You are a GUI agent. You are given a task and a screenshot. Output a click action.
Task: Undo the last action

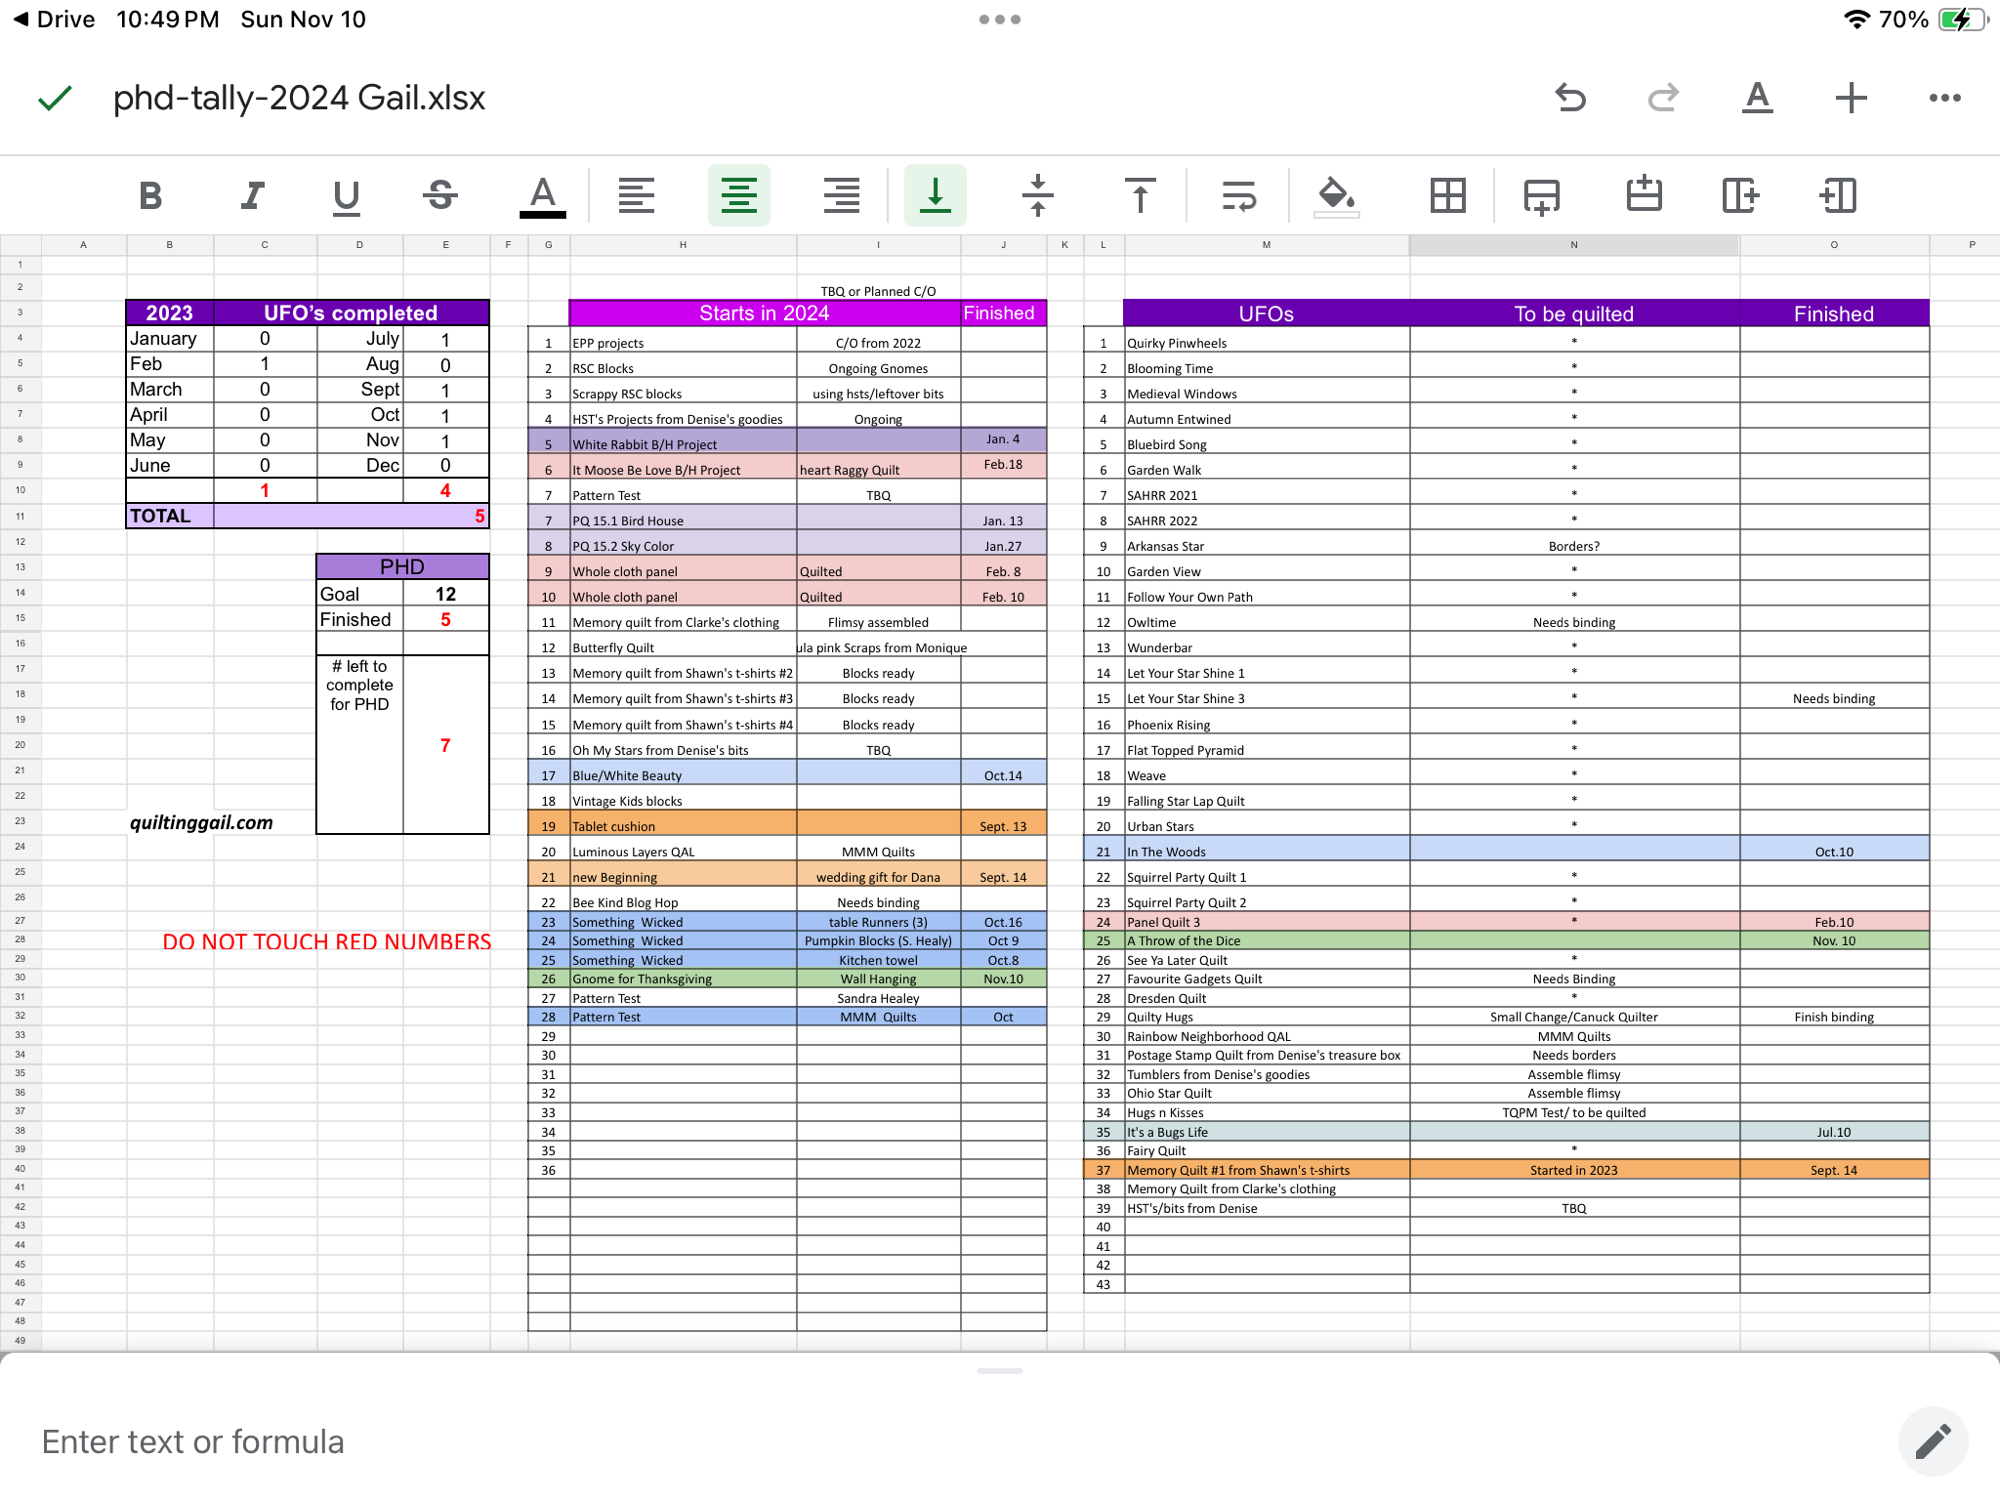click(x=1570, y=98)
